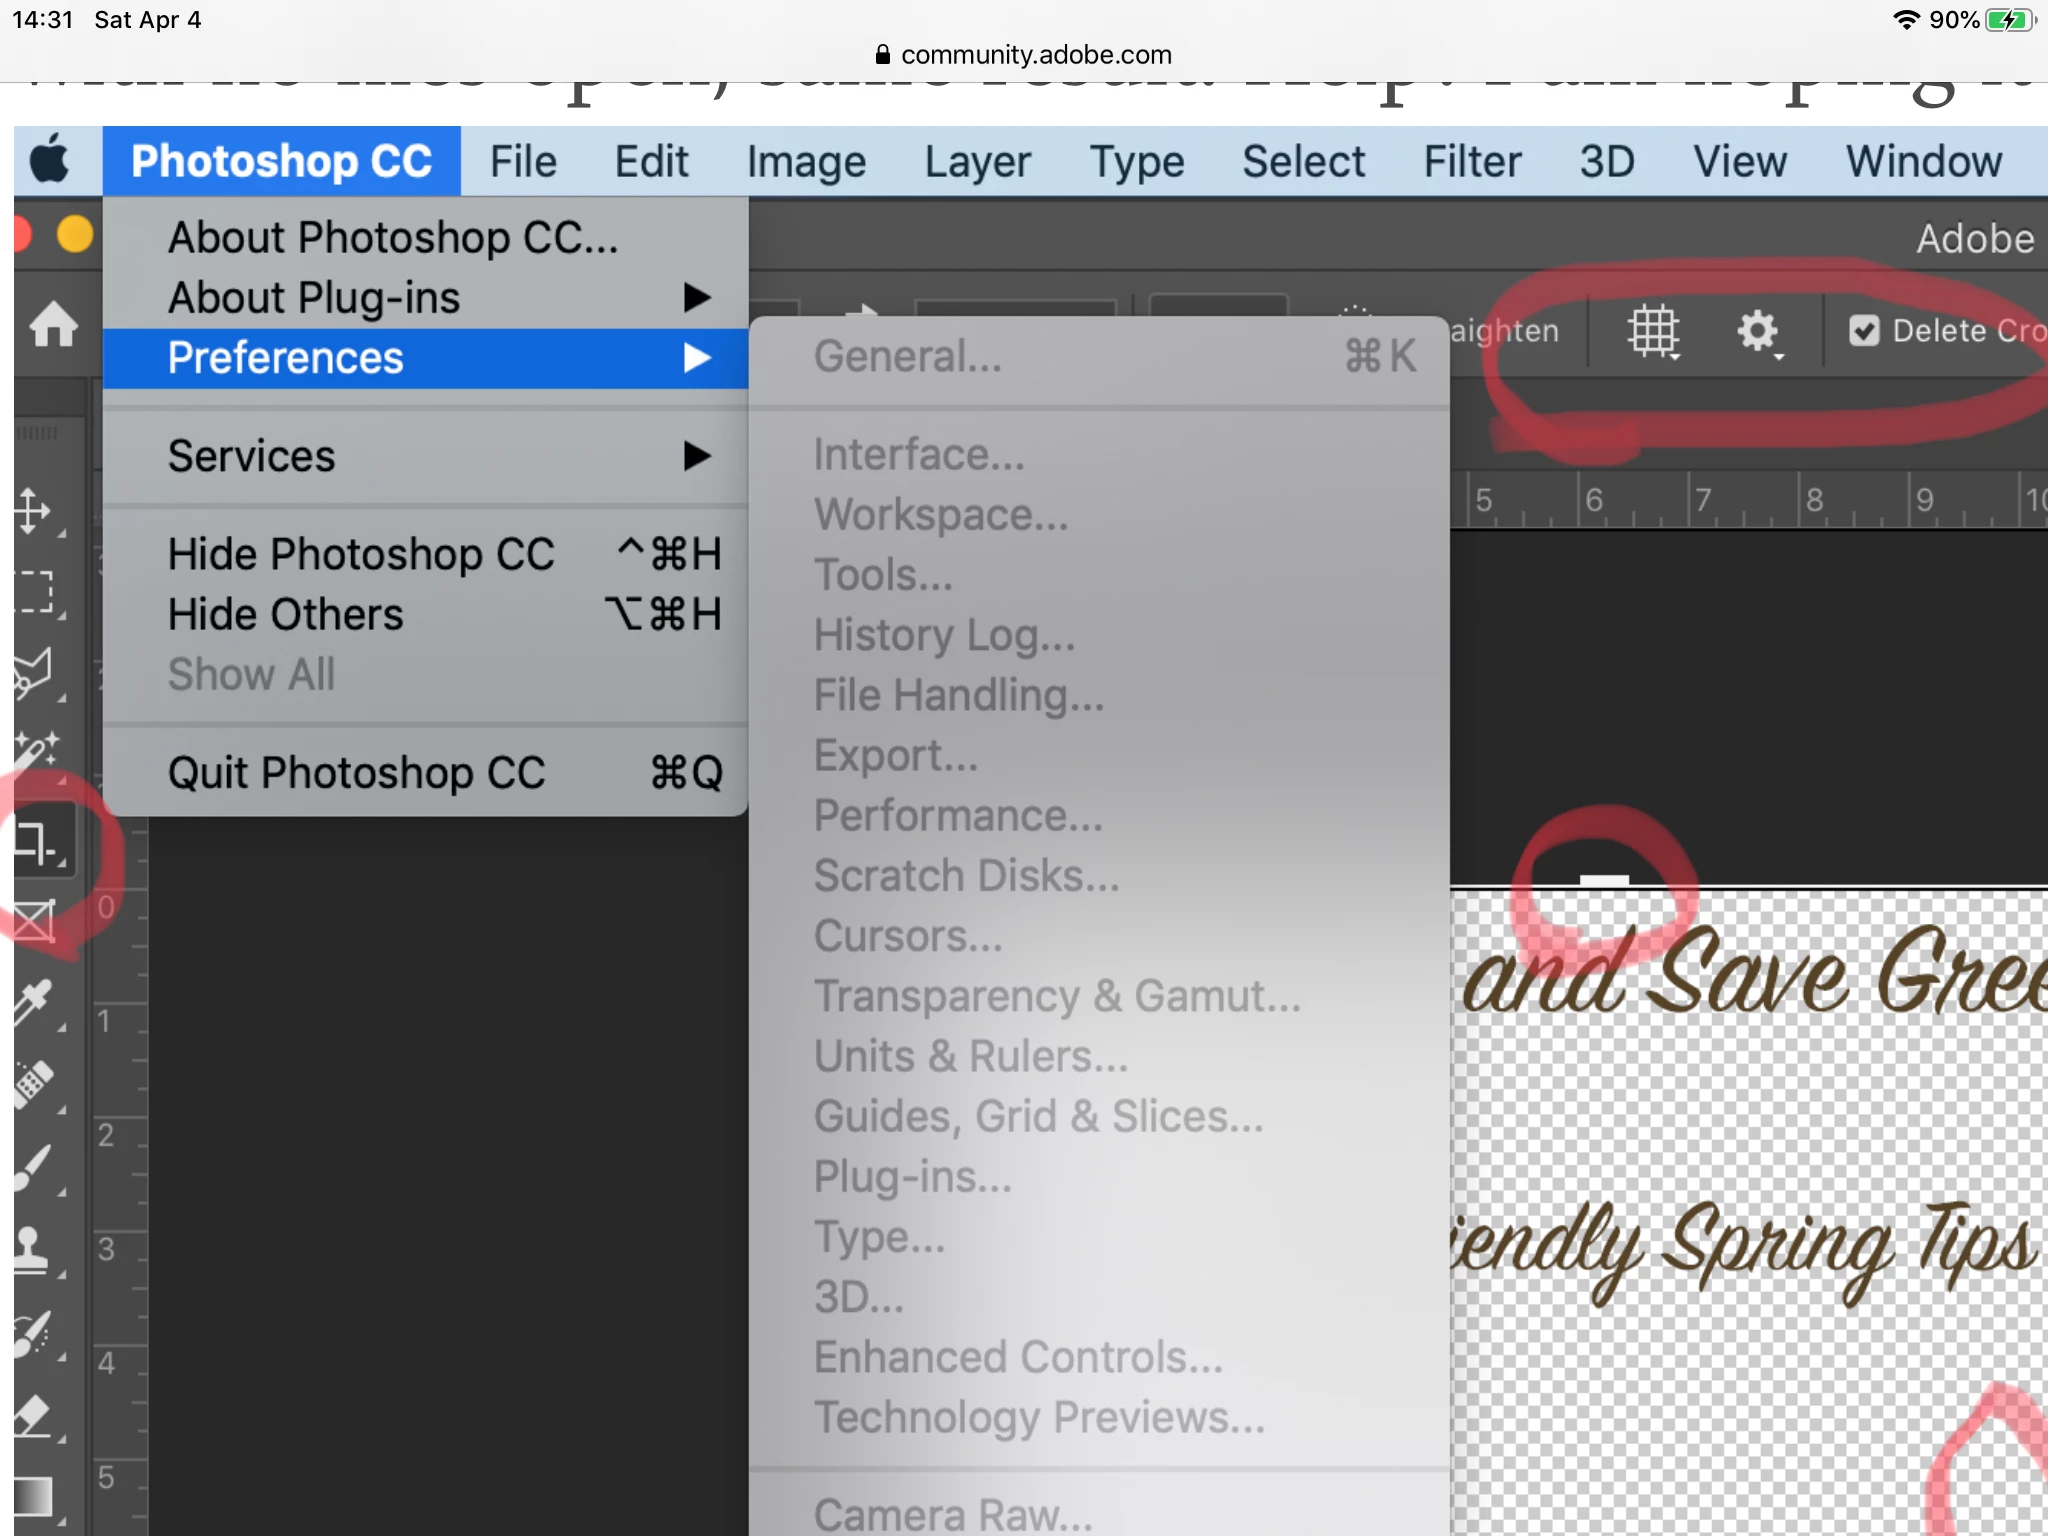Screen dimensions: 2048x1536
Task: Open the crop overlay grid options
Action: (1653, 331)
